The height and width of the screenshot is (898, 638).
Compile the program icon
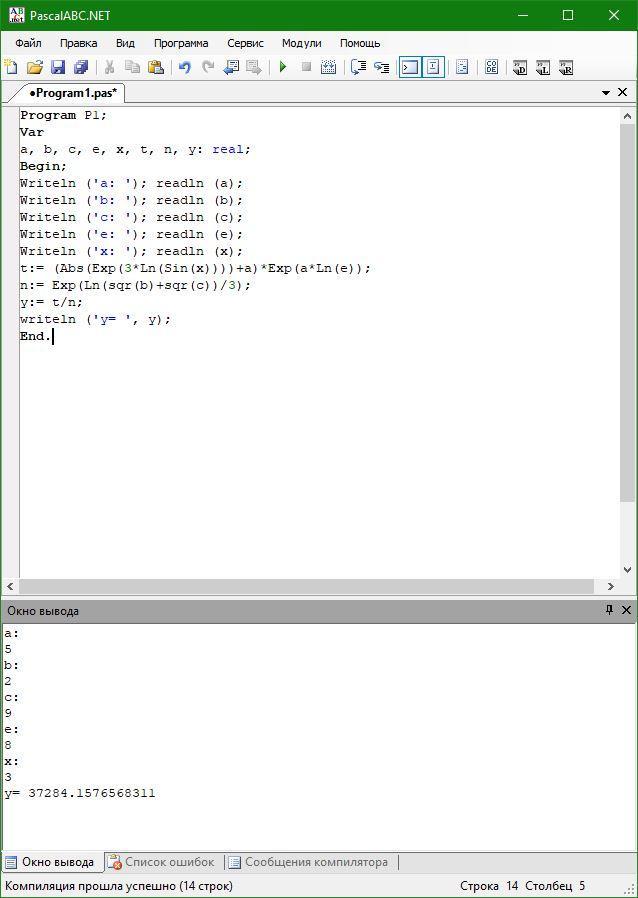329,67
